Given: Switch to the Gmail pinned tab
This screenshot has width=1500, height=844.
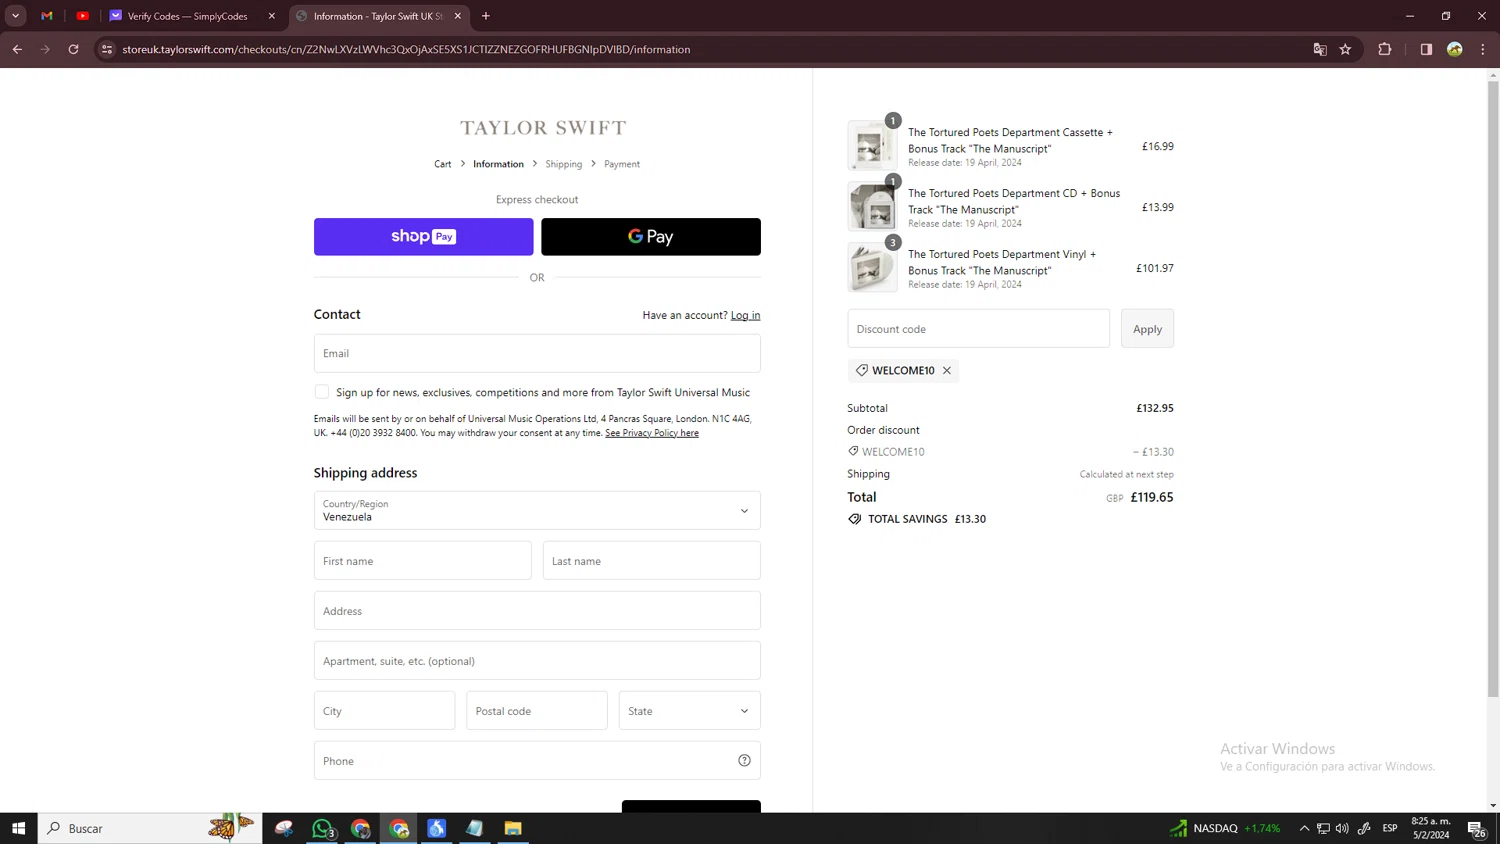Looking at the screenshot, I should click(47, 16).
